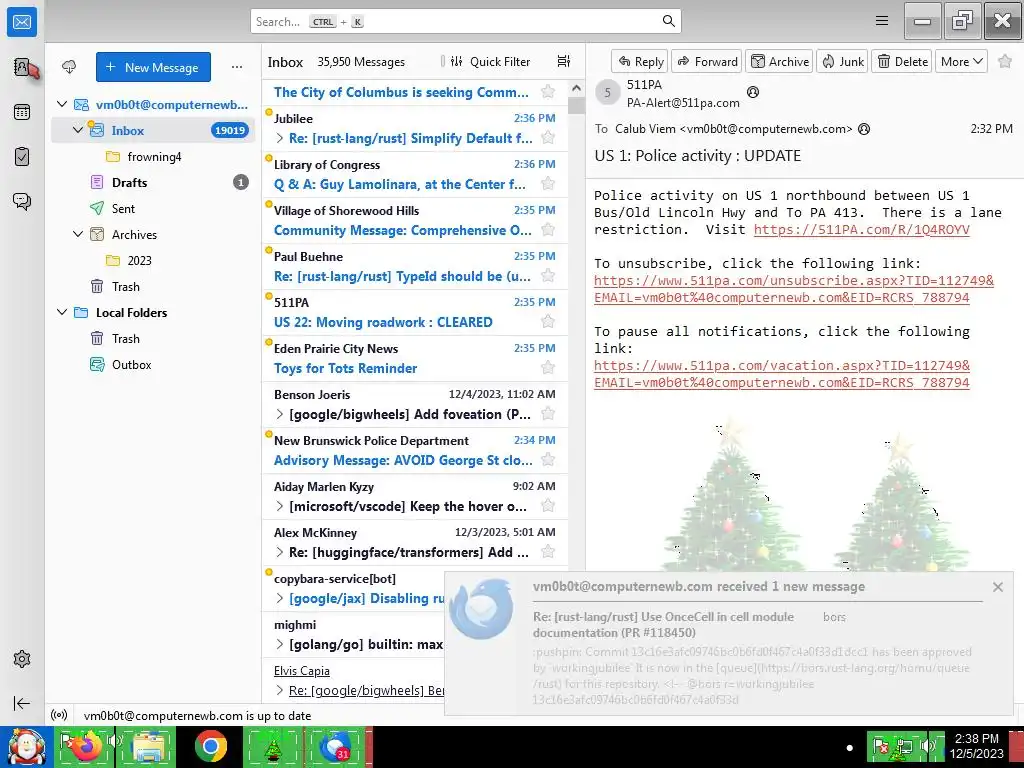Star the Toys for Tots Reminder message

point(548,368)
